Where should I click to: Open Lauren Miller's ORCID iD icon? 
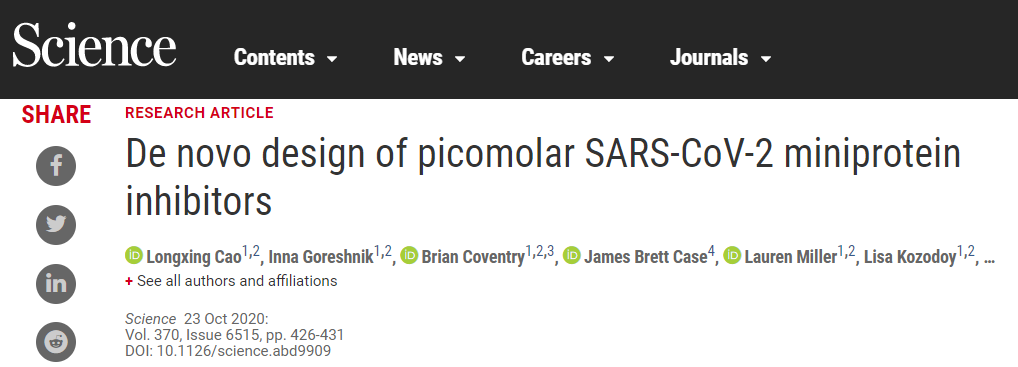[x=732, y=255]
